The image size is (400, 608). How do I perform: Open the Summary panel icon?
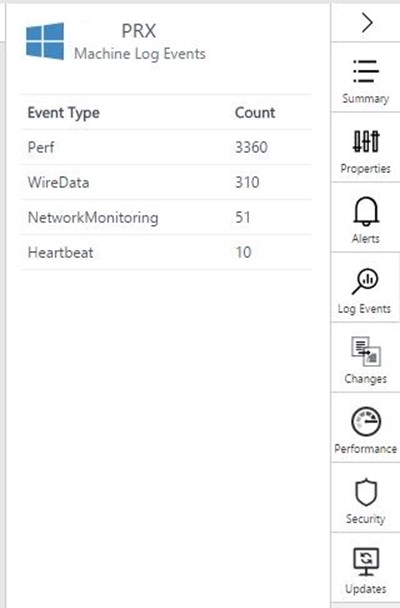[366, 71]
